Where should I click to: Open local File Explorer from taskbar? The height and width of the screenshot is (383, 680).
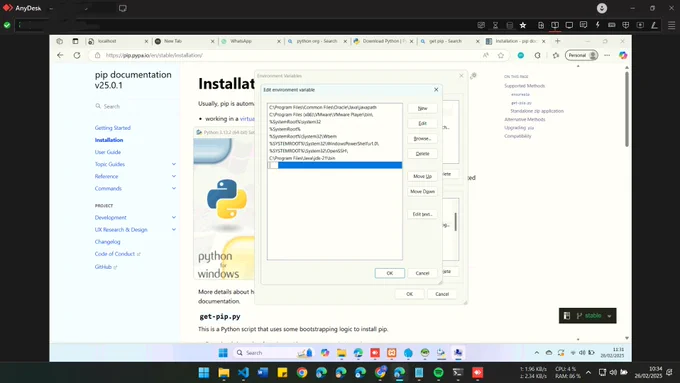tap(224, 373)
